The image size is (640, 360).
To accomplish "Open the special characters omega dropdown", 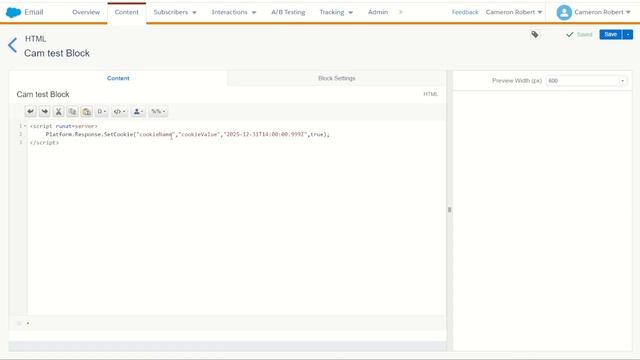I will pyautogui.click(x=102, y=111).
